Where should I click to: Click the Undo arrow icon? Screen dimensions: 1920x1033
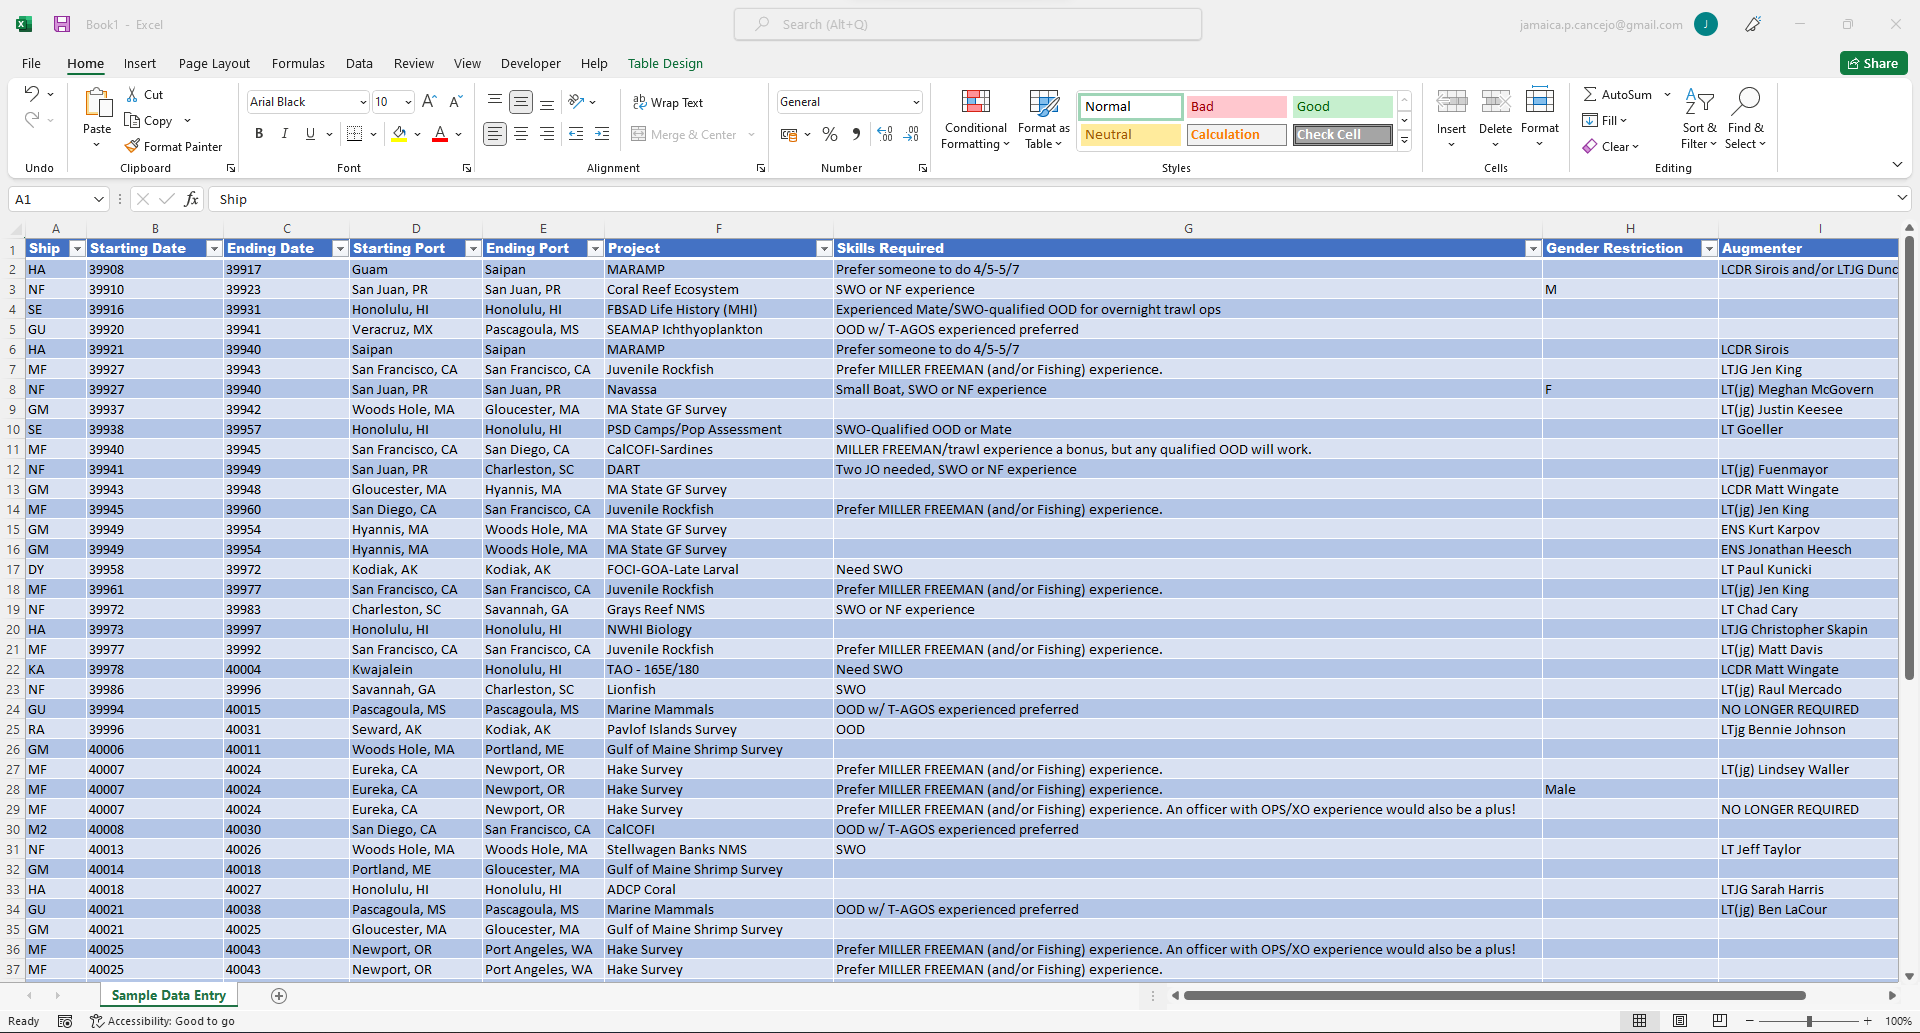click(x=32, y=94)
